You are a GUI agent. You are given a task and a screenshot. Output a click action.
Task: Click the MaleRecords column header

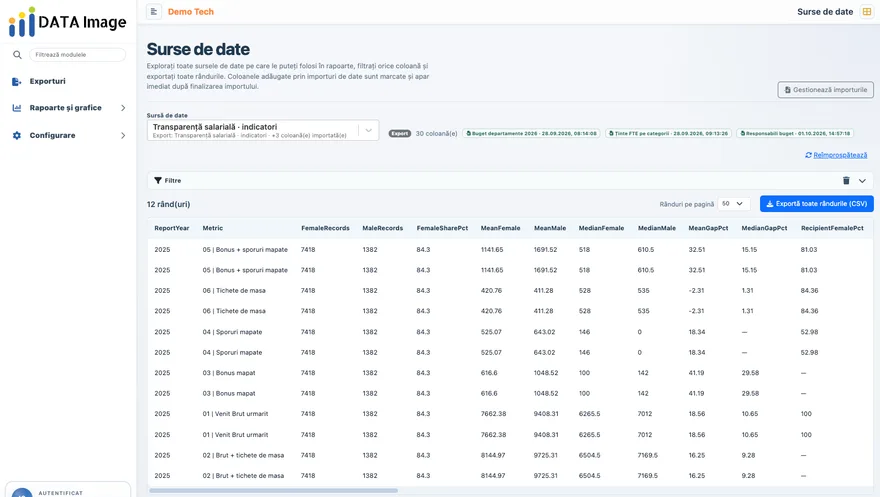point(383,228)
